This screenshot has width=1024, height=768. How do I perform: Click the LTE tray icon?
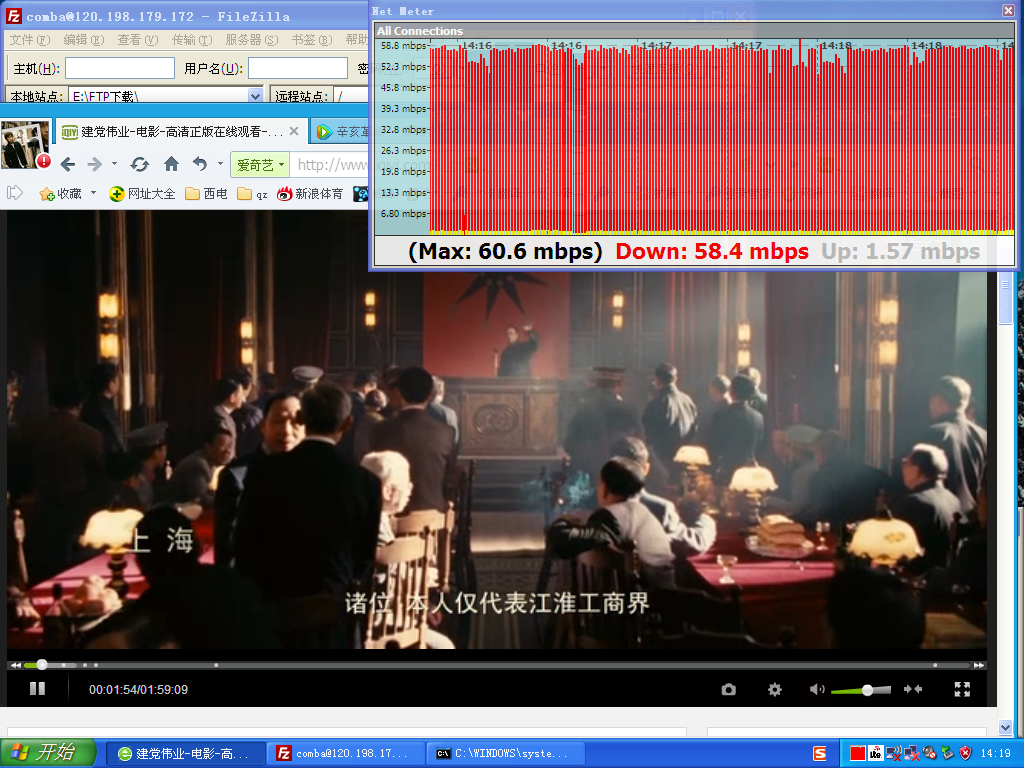point(876,754)
